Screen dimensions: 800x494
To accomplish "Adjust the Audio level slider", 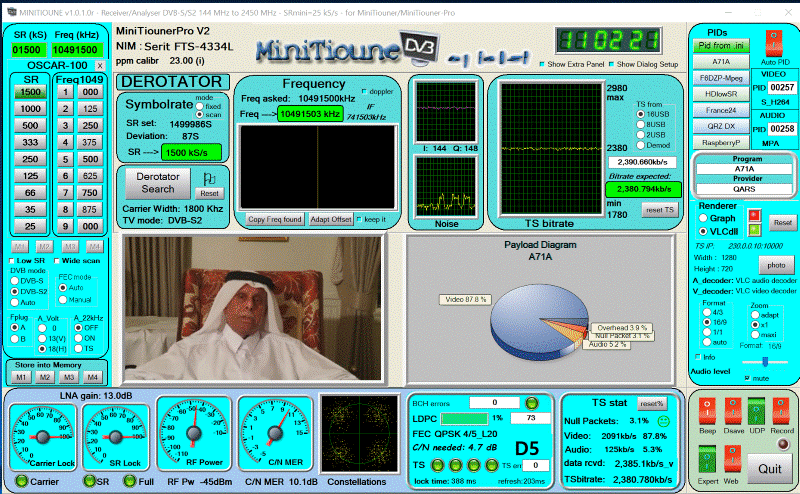I will coord(765,362).
